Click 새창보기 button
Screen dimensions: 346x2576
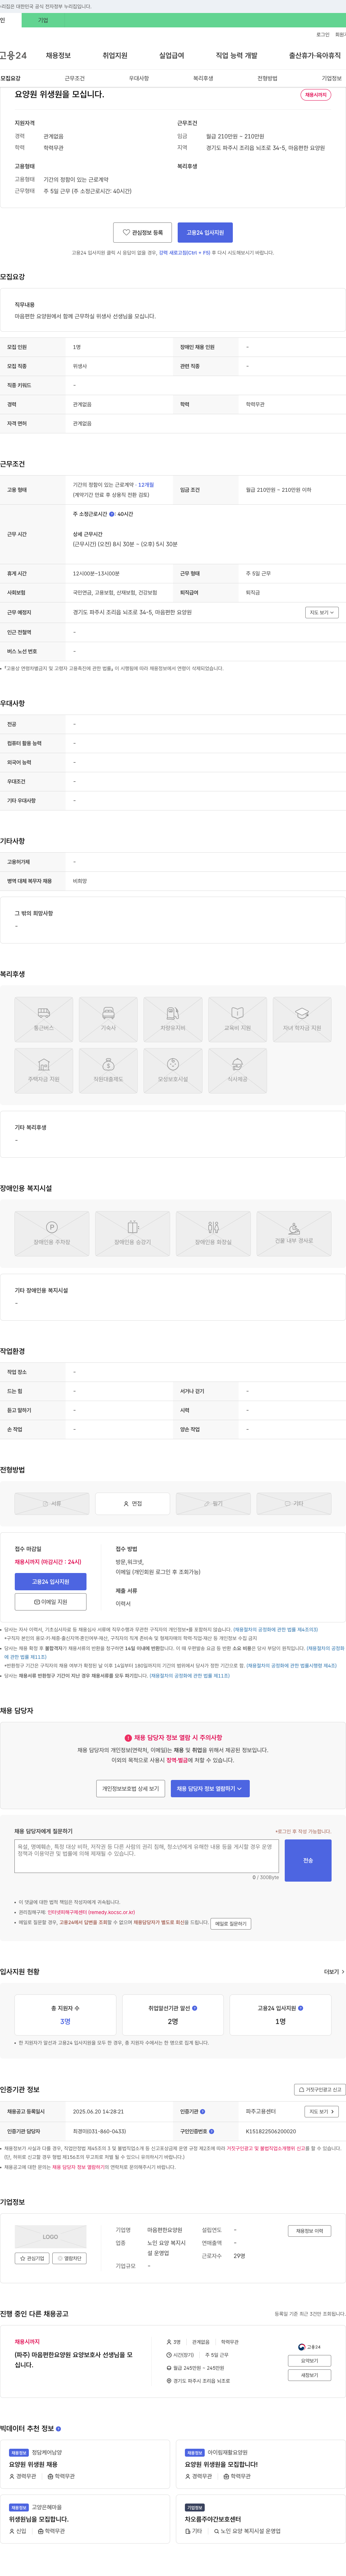pos(310,2375)
